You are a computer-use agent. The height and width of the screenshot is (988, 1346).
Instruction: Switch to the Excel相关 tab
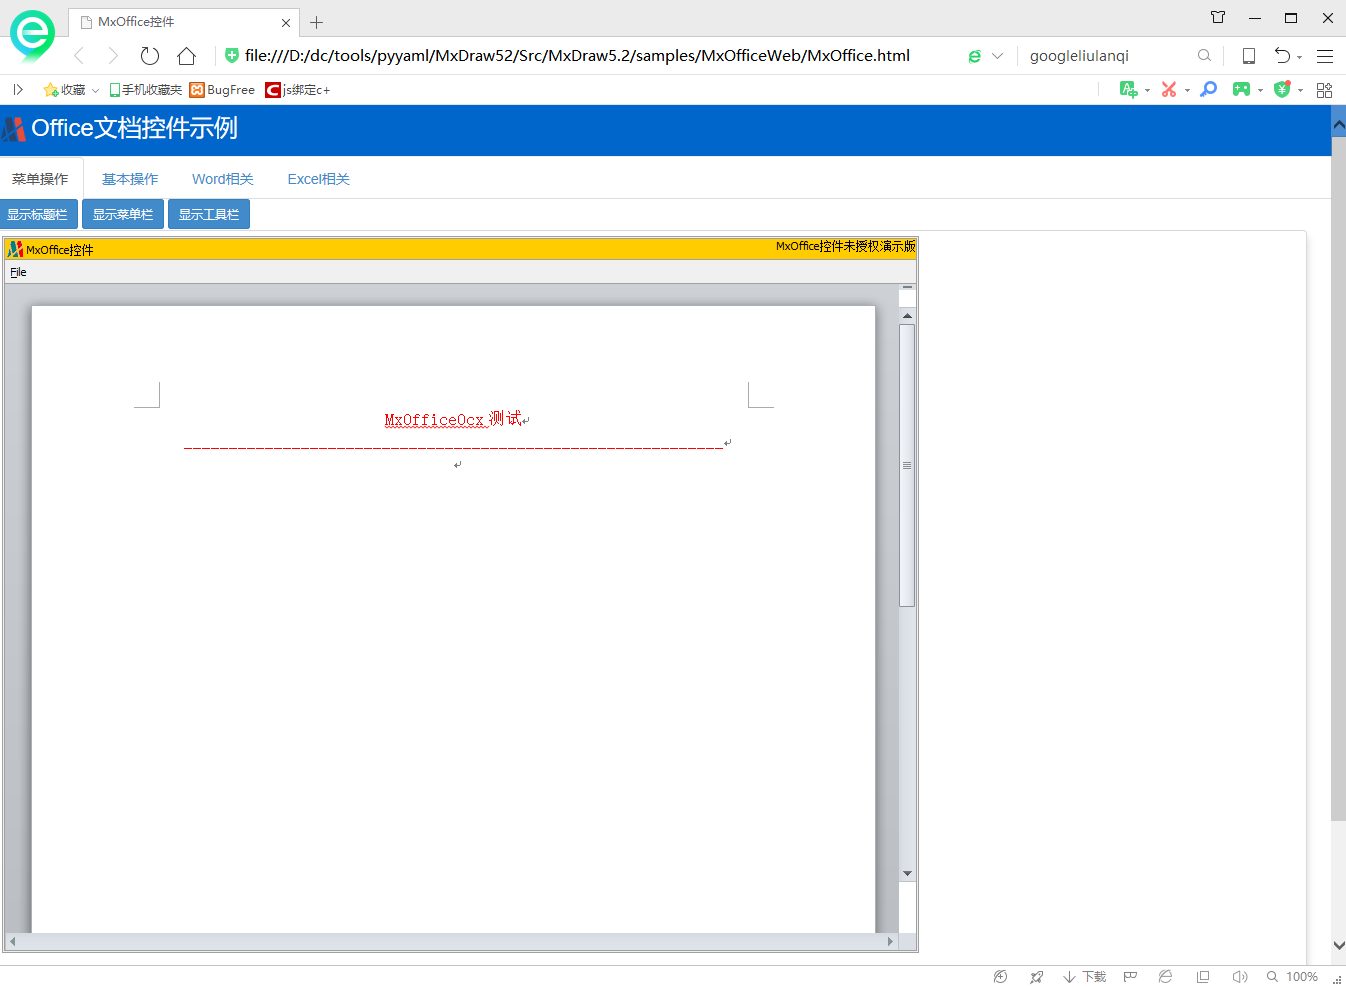pos(319,179)
